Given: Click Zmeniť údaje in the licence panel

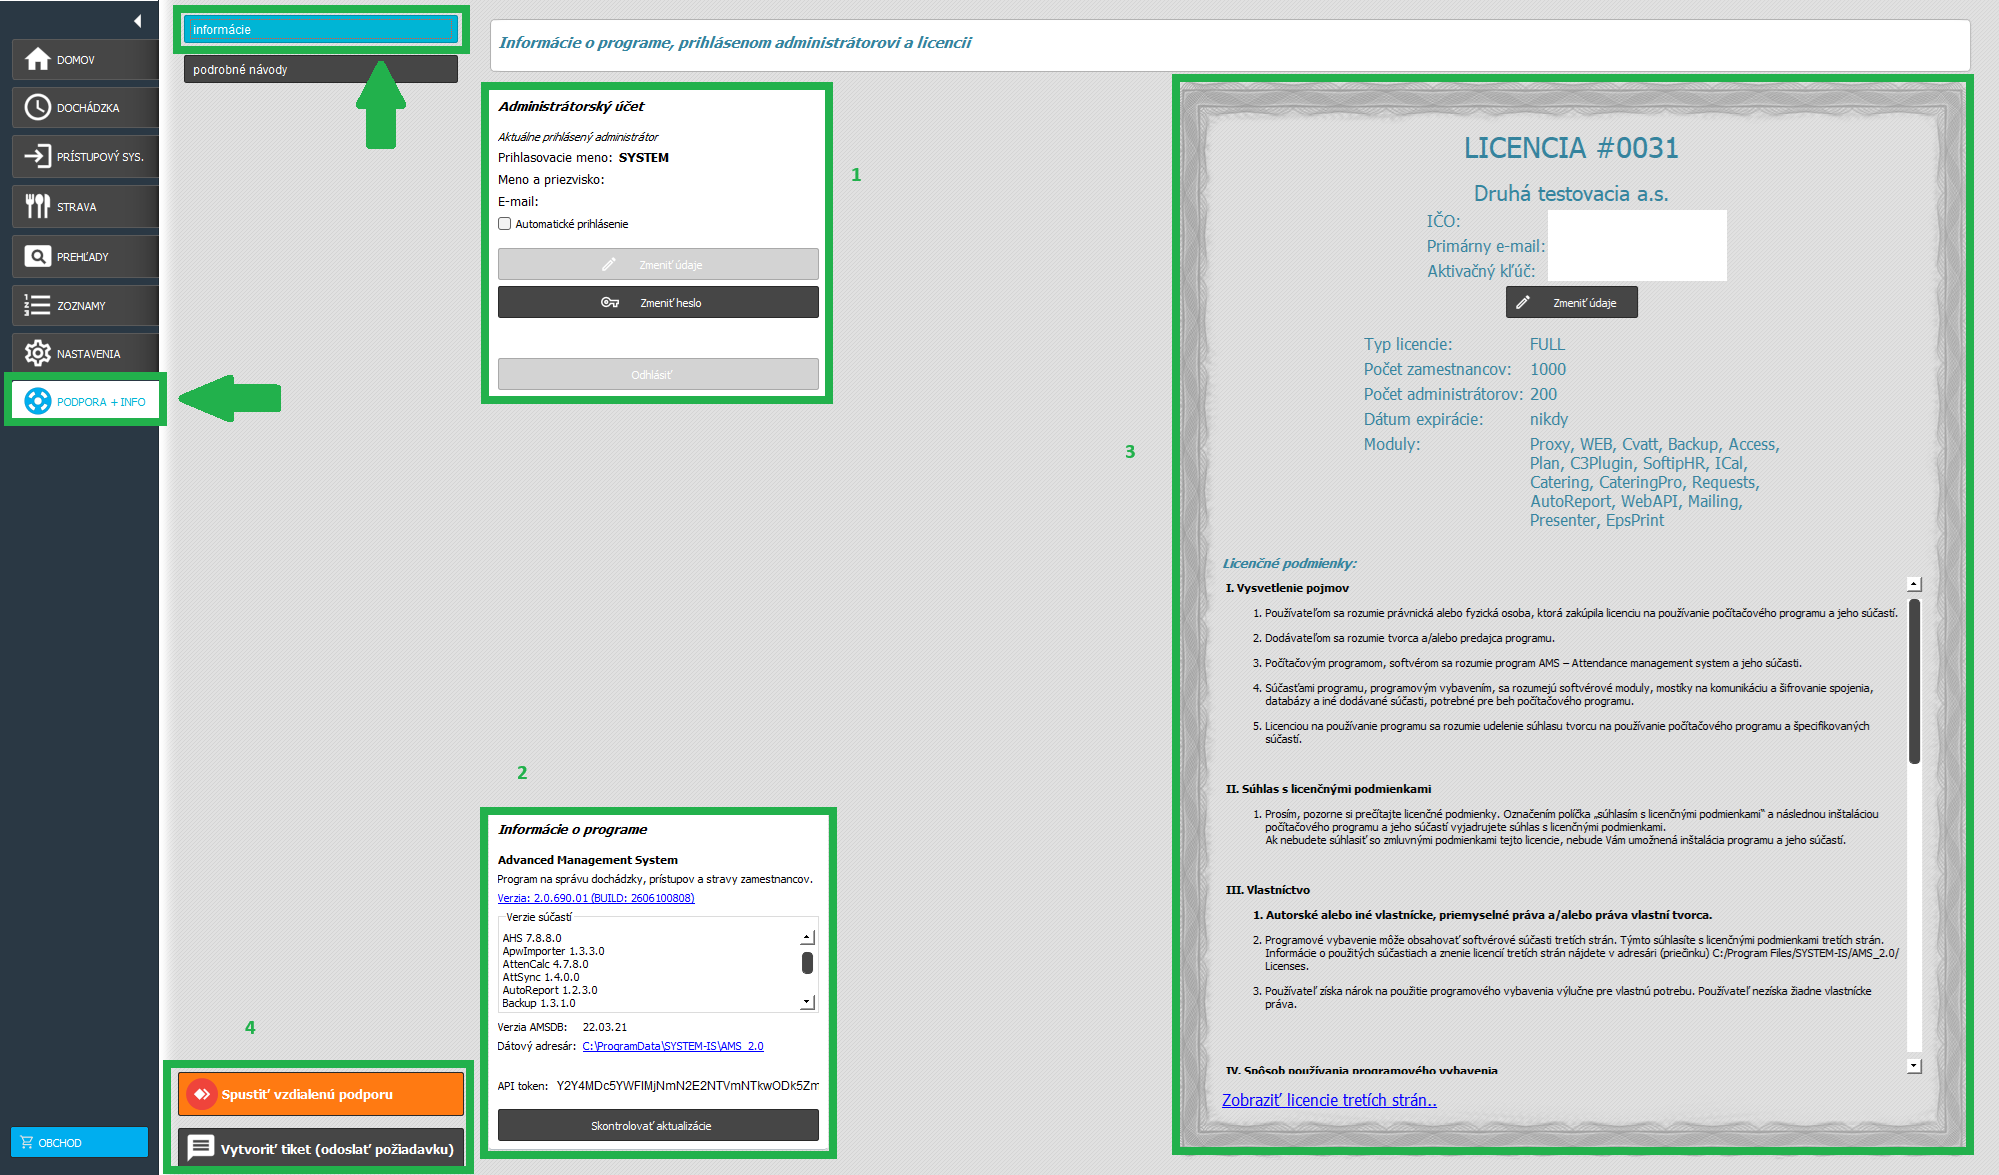Looking at the screenshot, I should click(x=1572, y=303).
